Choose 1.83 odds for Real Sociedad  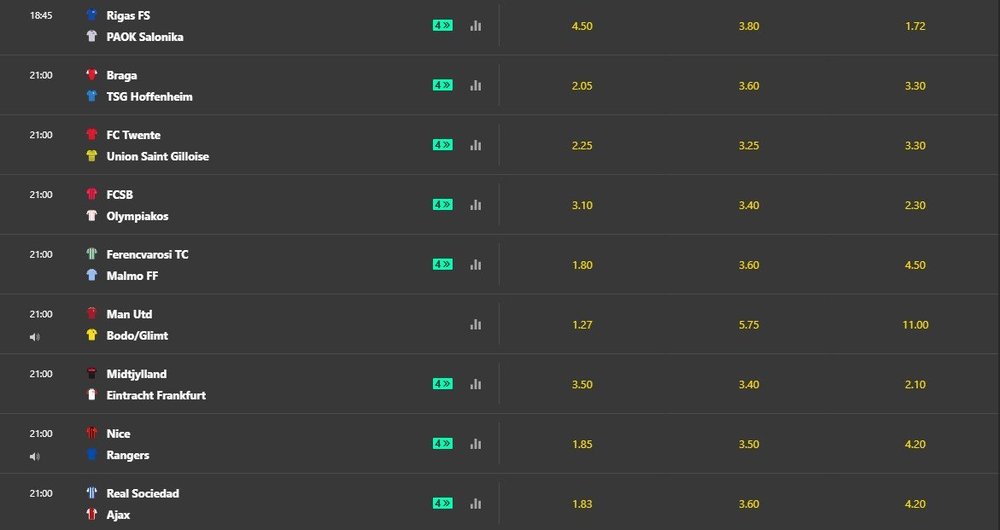pos(582,504)
